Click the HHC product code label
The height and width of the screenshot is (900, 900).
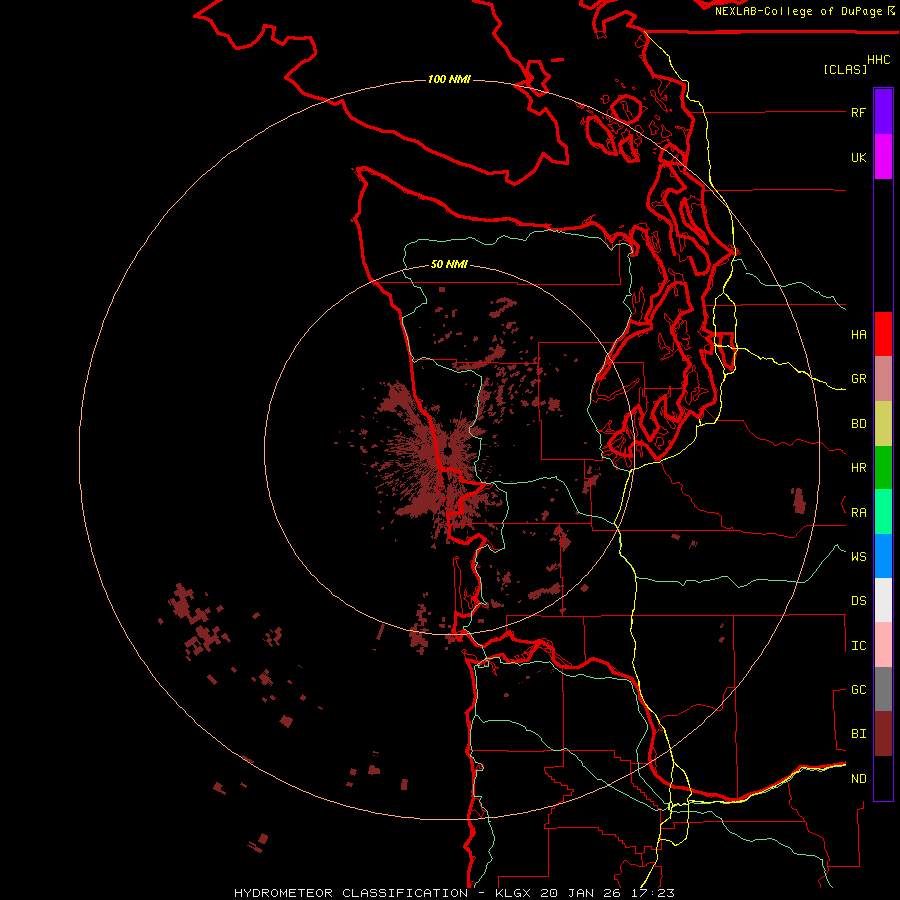879,60
